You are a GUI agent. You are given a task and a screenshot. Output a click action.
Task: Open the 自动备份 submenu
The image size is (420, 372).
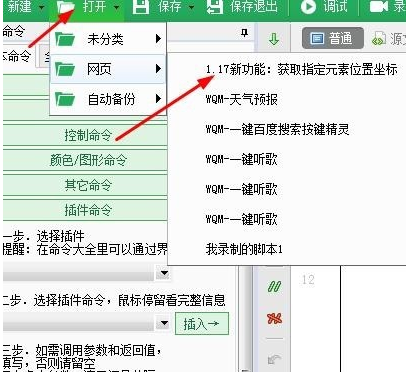[x=108, y=99]
